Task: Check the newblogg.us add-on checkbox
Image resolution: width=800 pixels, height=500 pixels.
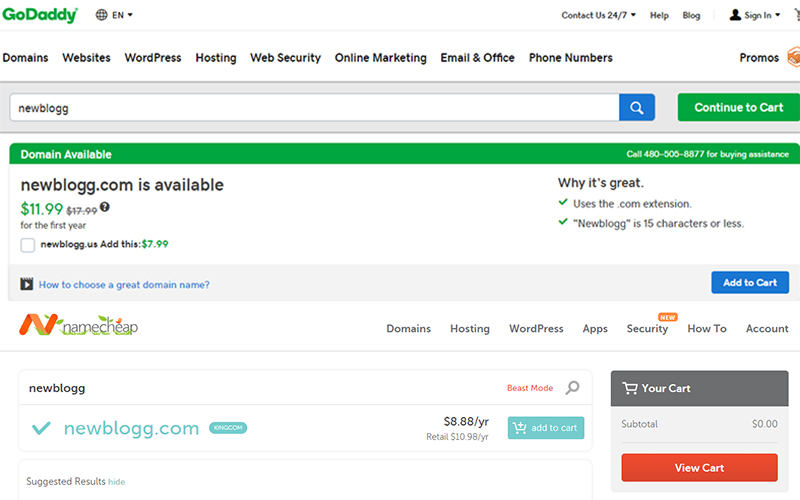Action: [28, 245]
